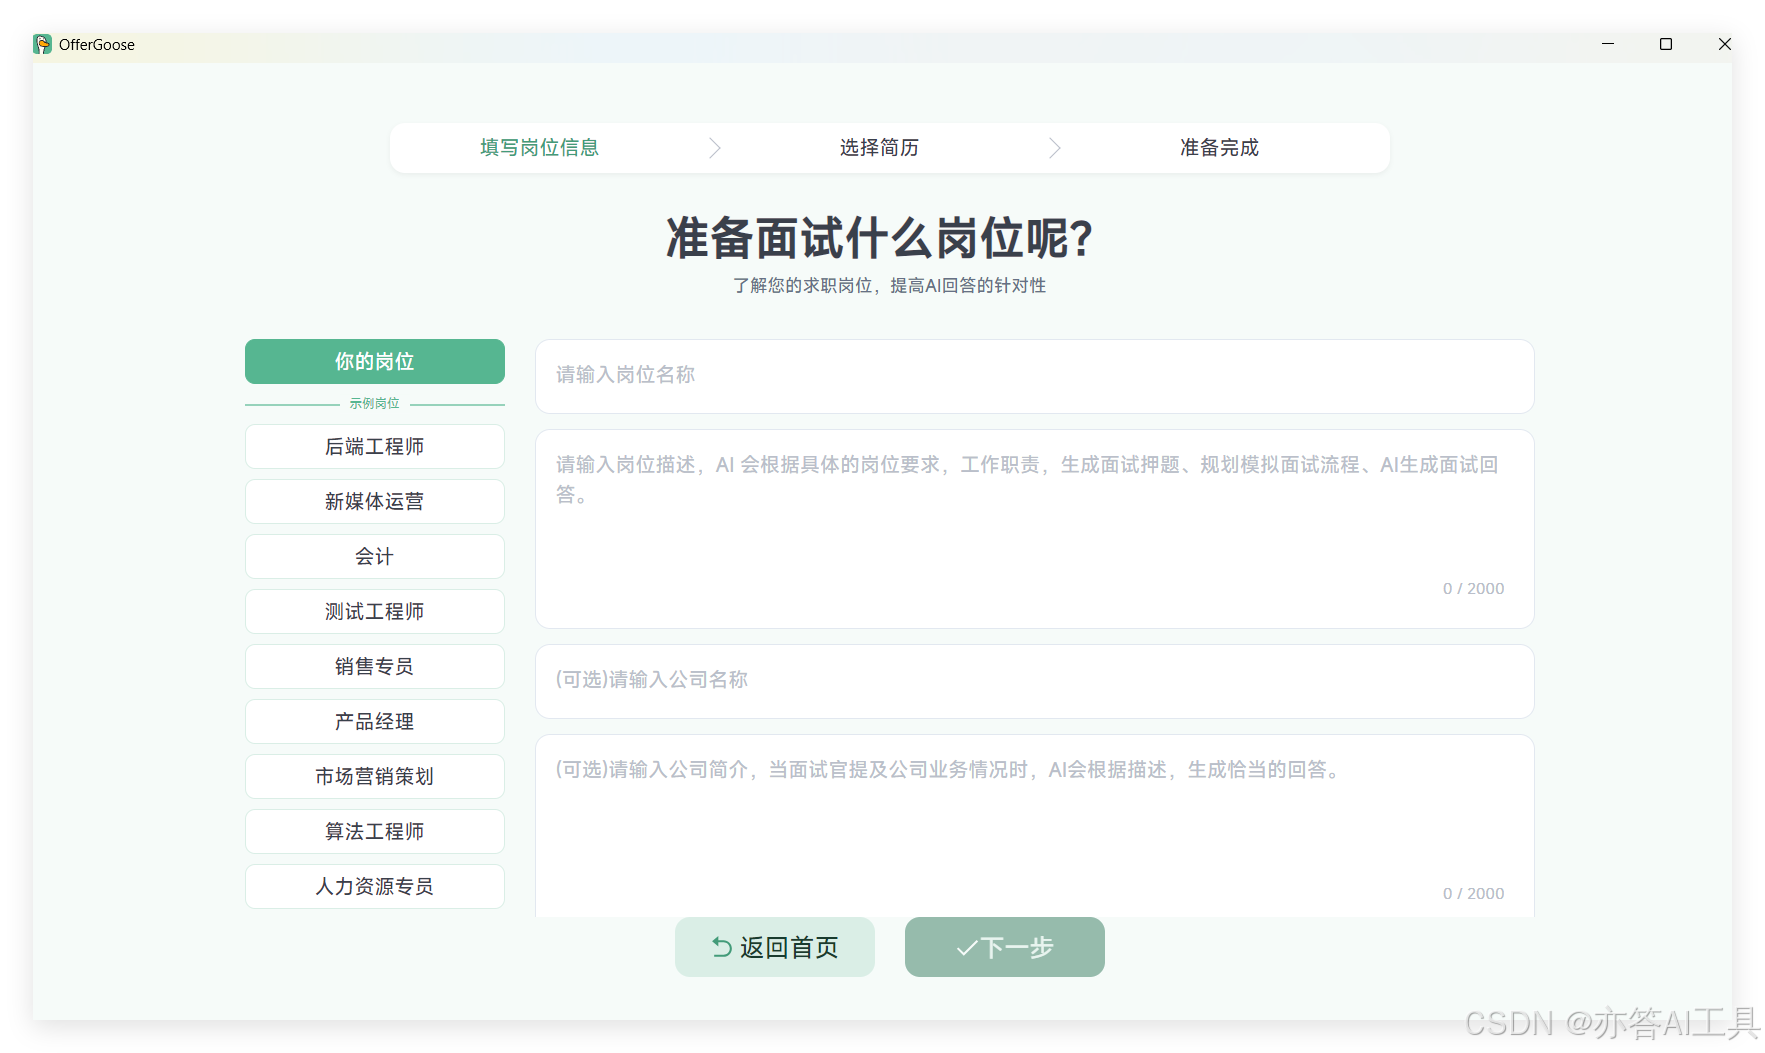Switch to the 选择简历 step
The height and width of the screenshot is (1053, 1765).
click(x=879, y=147)
